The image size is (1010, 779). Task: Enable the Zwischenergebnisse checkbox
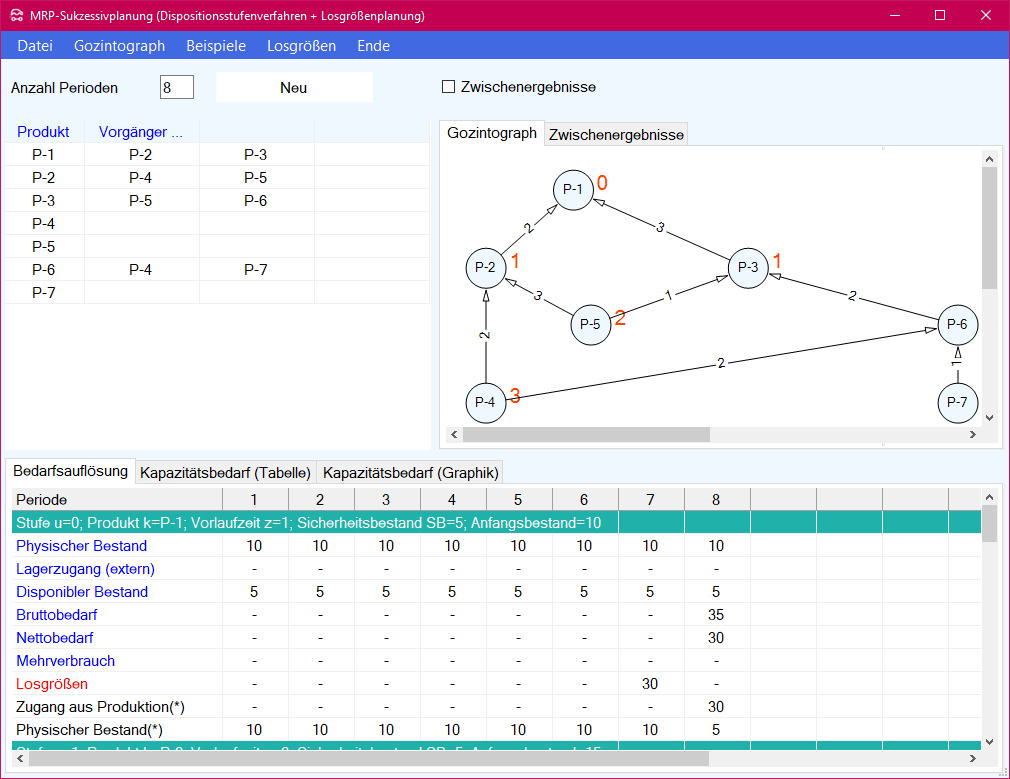[x=449, y=87]
